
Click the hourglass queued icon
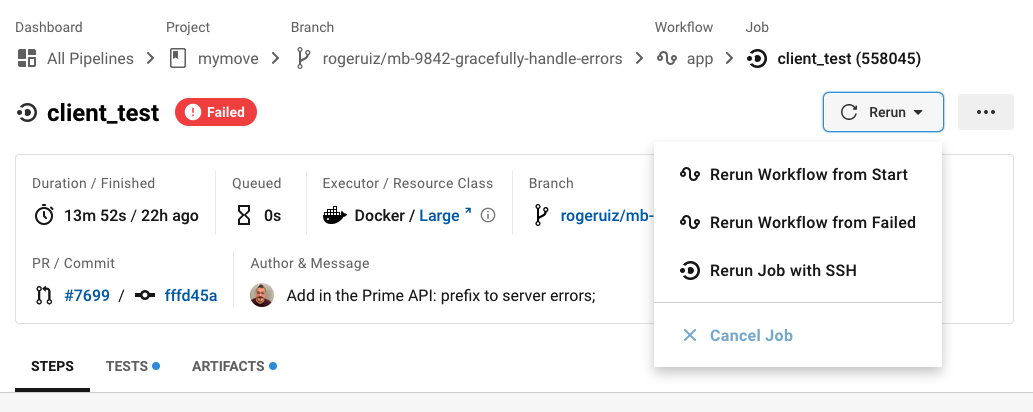click(x=244, y=215)
